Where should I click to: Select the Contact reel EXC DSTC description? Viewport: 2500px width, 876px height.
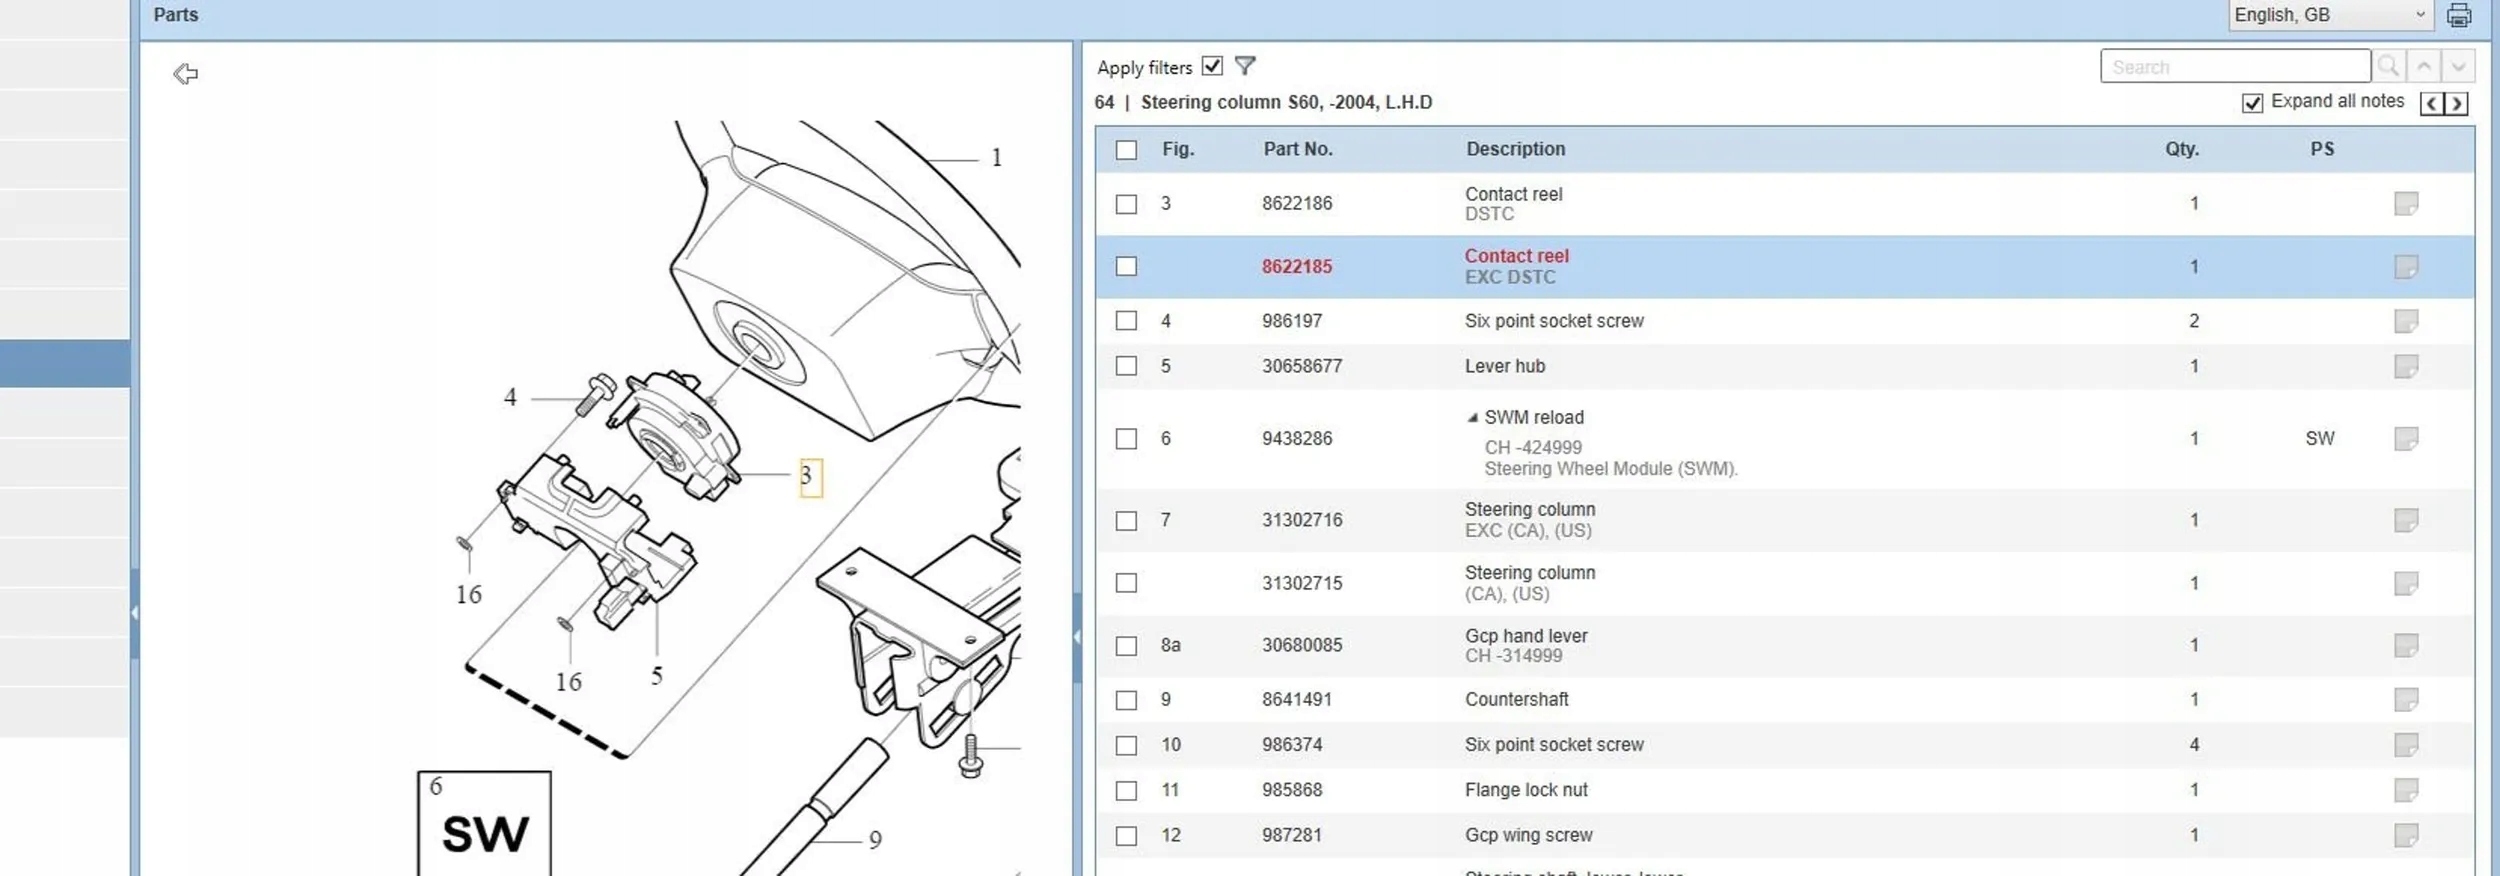(1516, 266)
